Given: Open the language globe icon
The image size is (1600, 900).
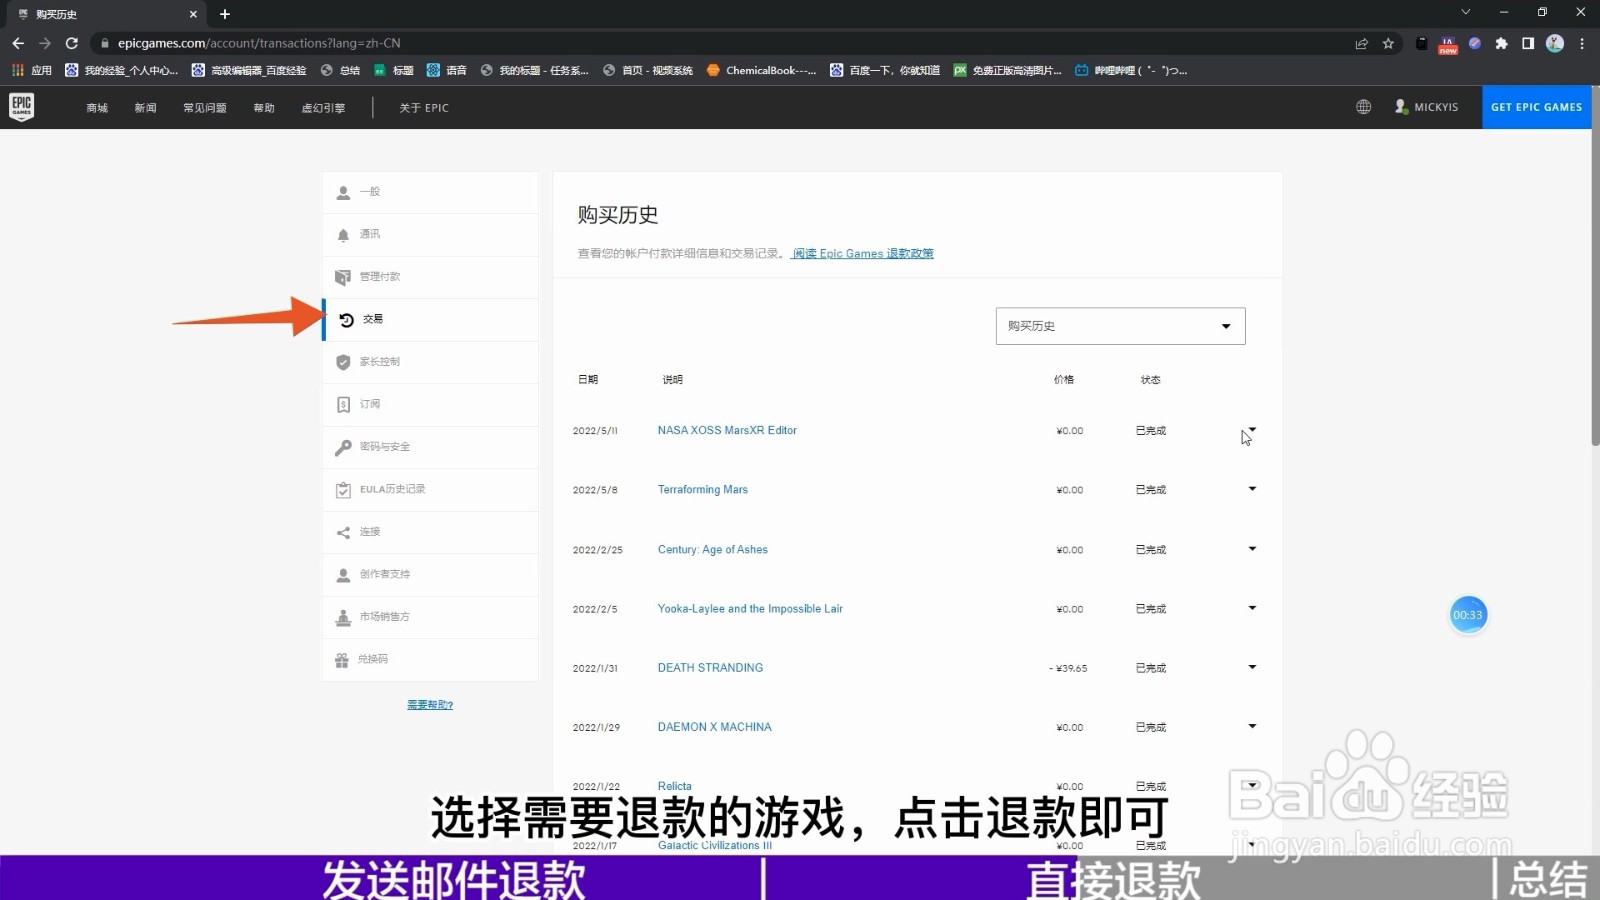Looking at the screenshot, I should click(x=1363, y=107).
